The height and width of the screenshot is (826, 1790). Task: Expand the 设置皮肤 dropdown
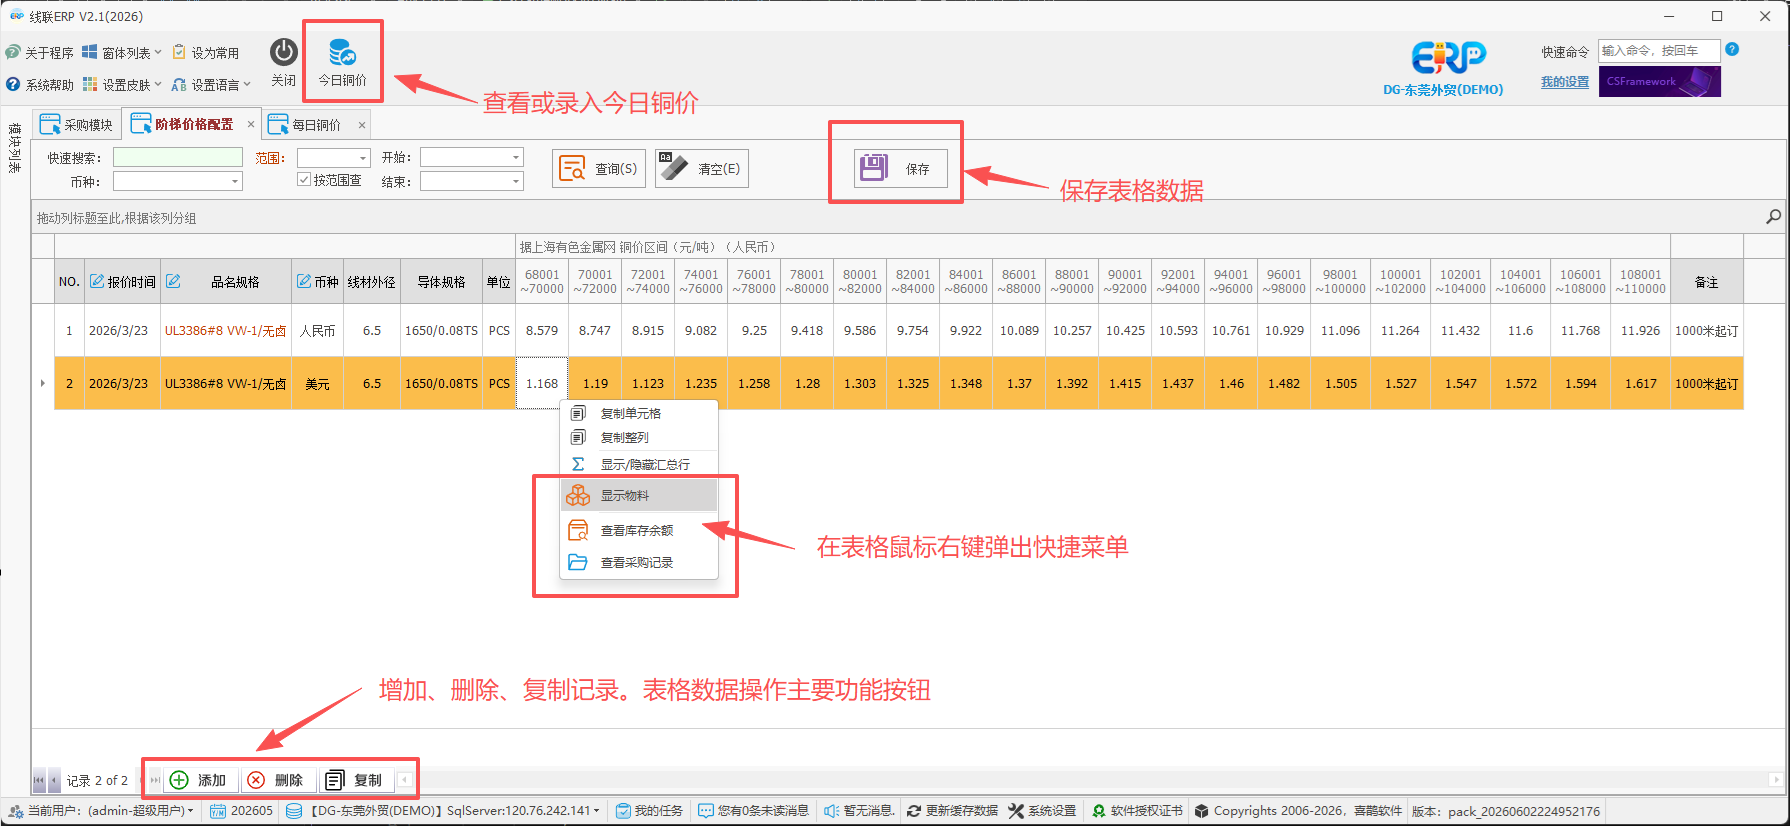(122, 84)
